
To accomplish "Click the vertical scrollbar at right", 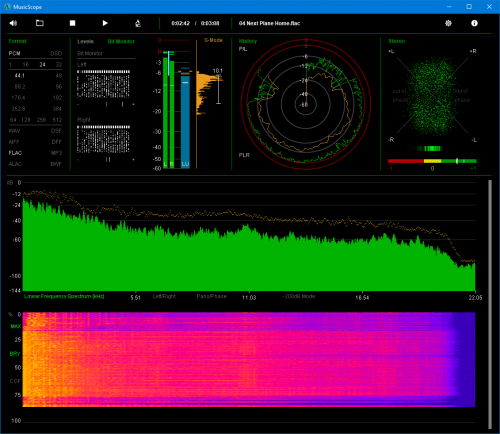I will [x=490, y=304].
